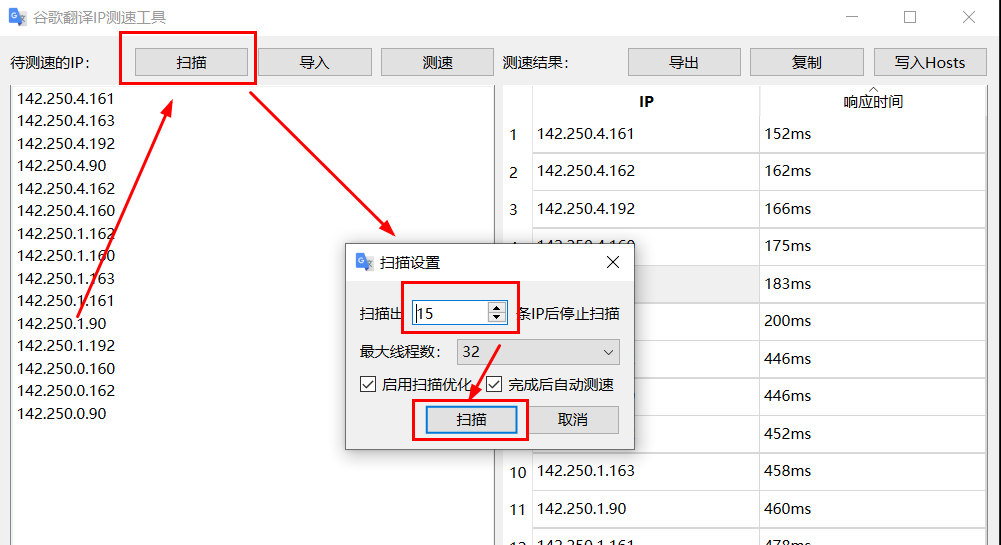Minimize the 谷歌翻译IP测速工具 window
The width and height of the screenshot is (1001, 545).
[852, 17]
